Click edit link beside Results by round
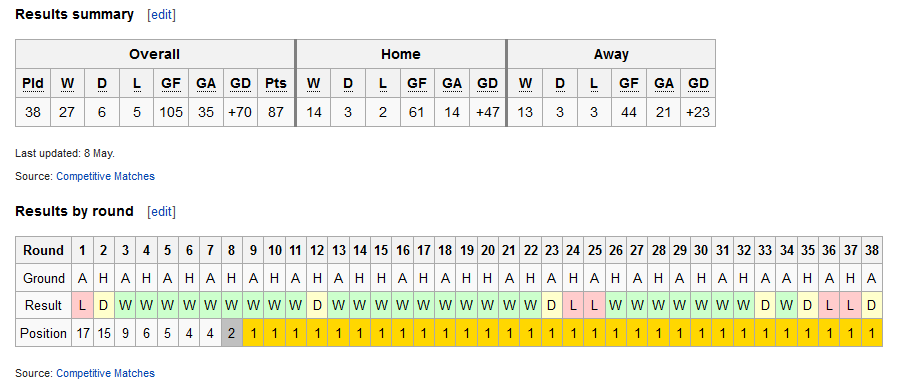 (x=161, y=212)
